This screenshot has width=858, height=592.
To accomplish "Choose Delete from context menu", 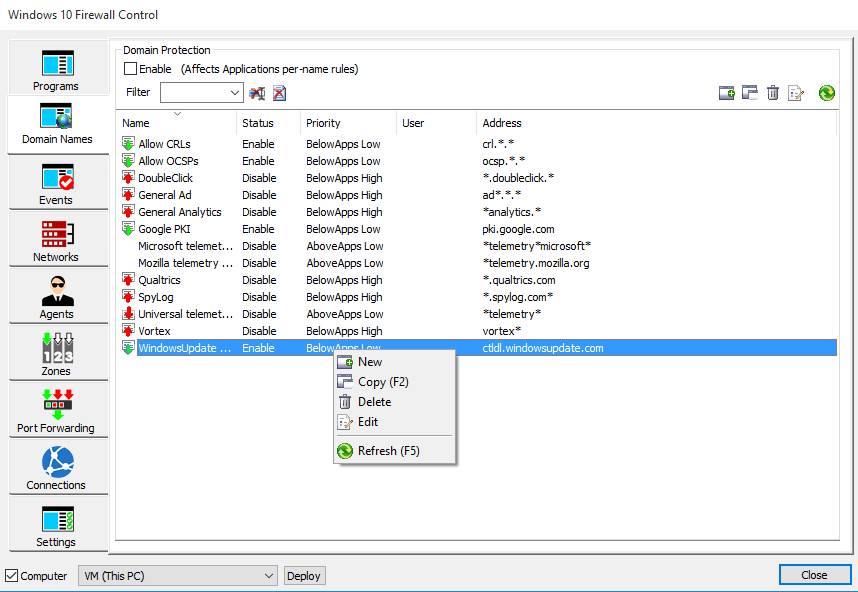I will [x=394, y=402].
